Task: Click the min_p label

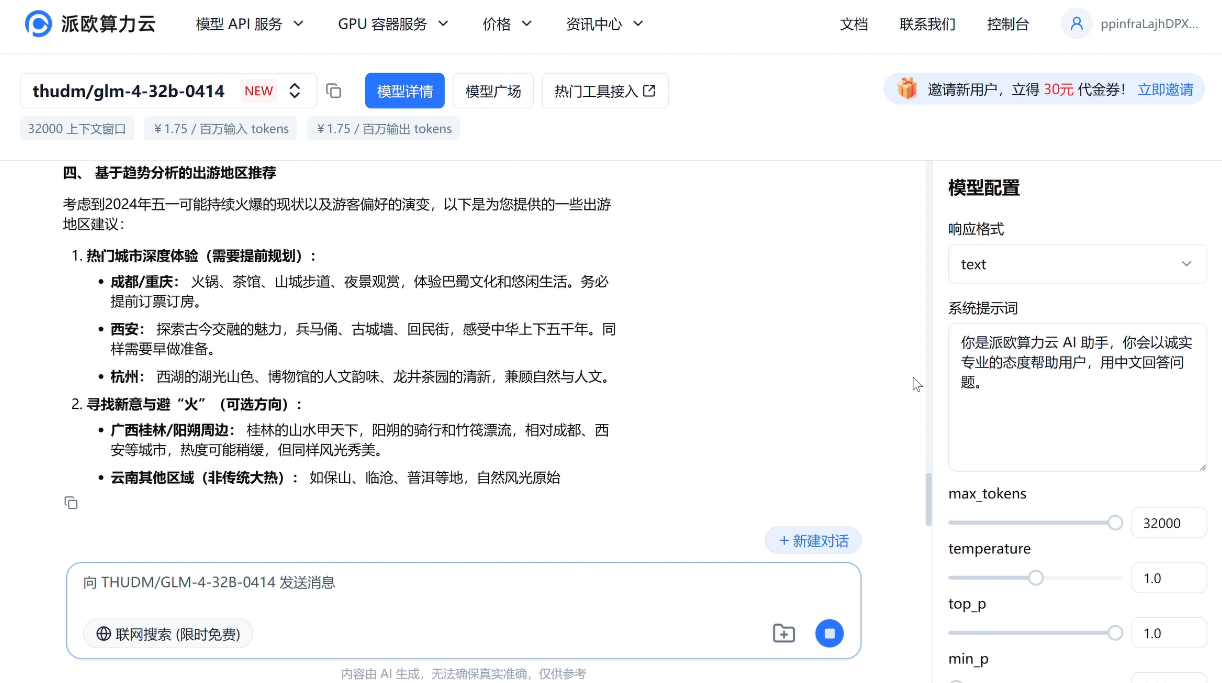Action: click(x=969, y=659)
